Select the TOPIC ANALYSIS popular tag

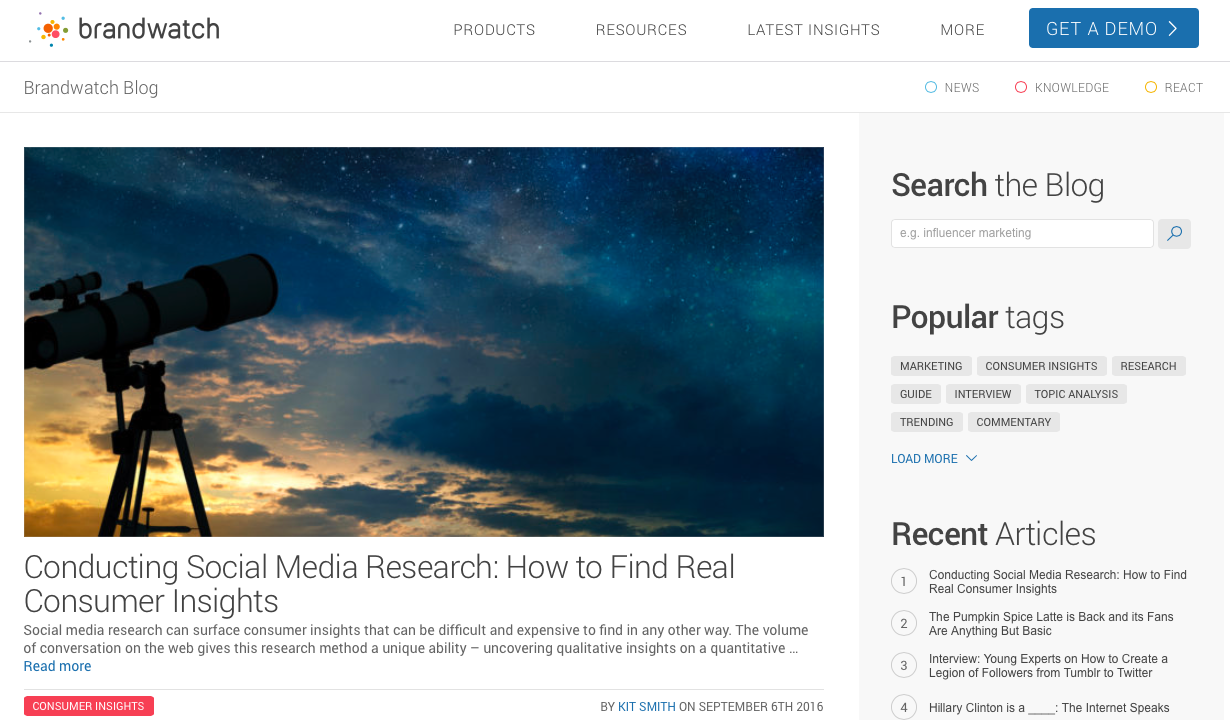point(1076,394)
